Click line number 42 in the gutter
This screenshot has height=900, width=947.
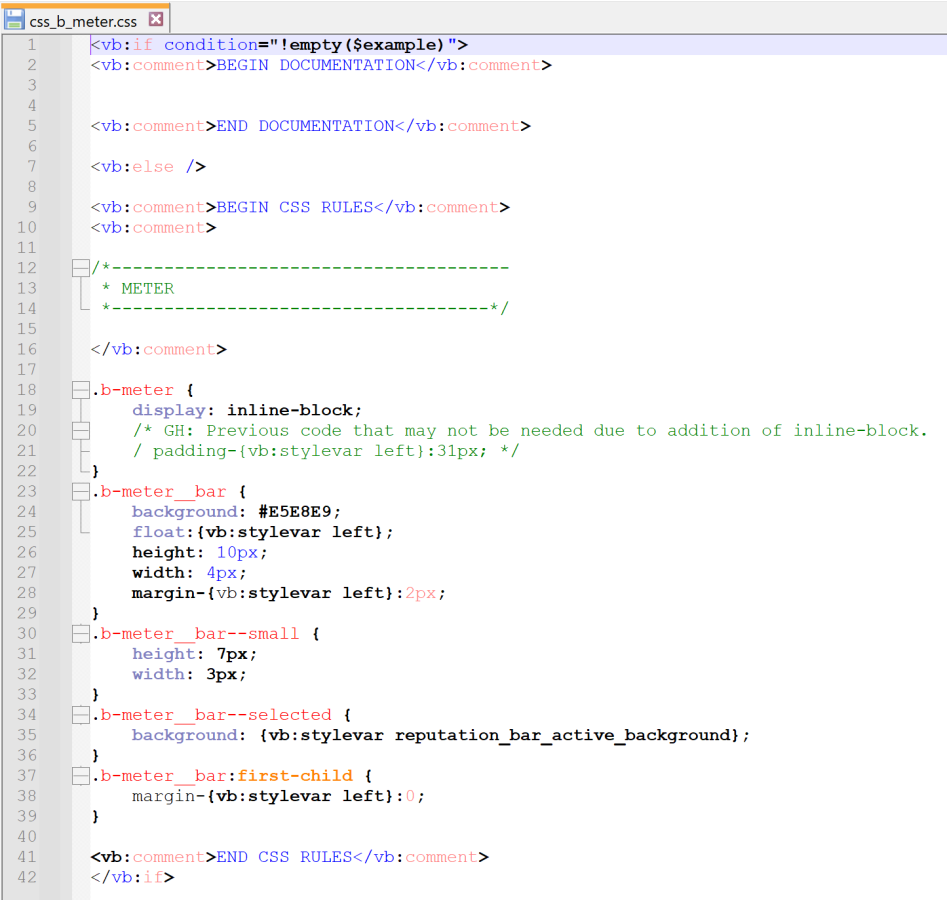[27, 876]
